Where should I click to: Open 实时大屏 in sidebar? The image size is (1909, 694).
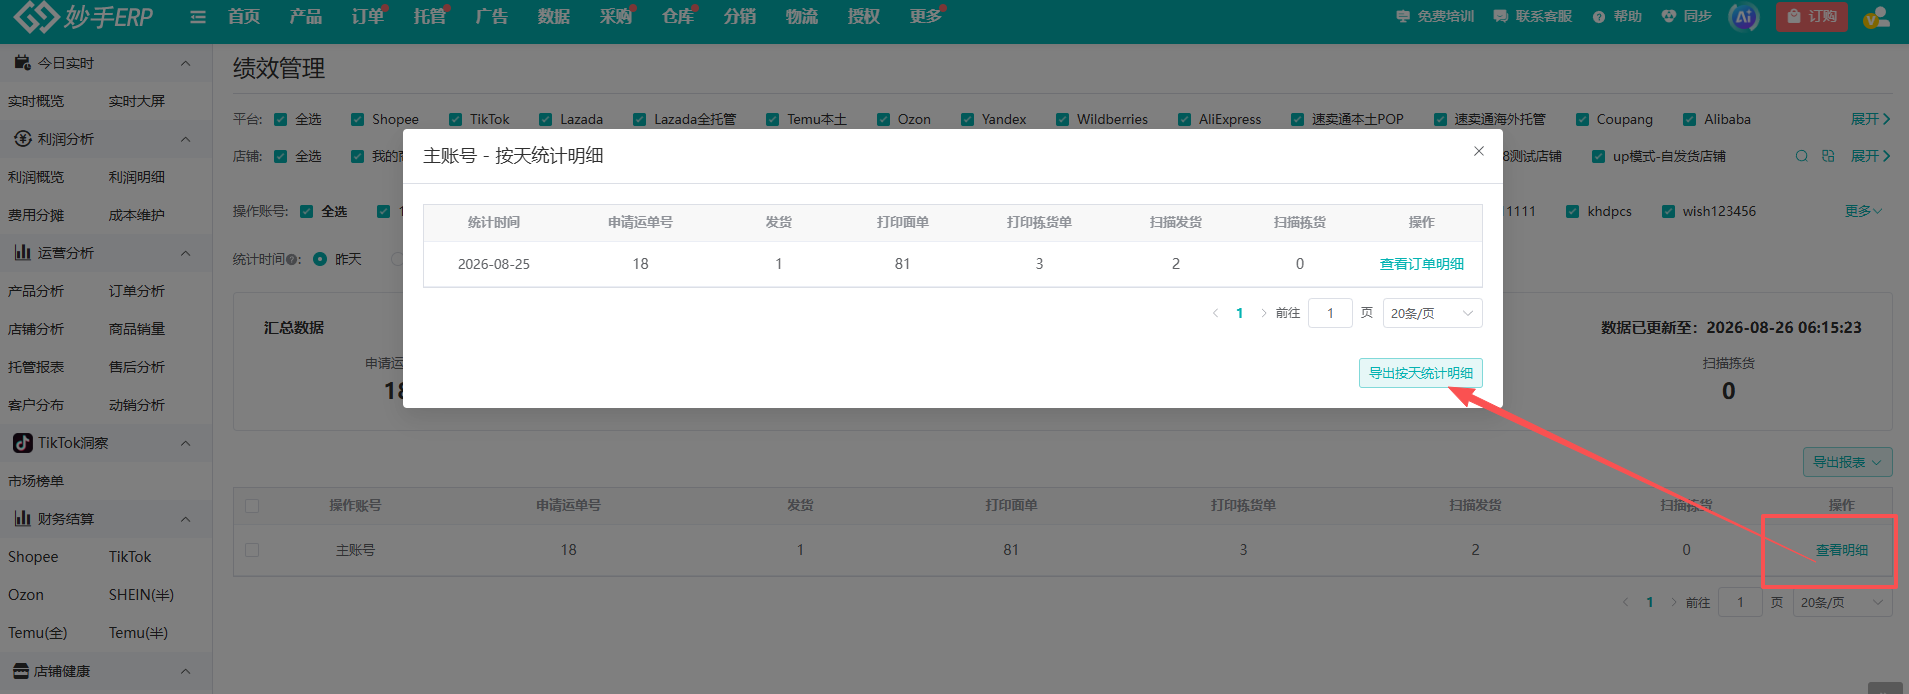pyautogui.click(x=137, y=101)
